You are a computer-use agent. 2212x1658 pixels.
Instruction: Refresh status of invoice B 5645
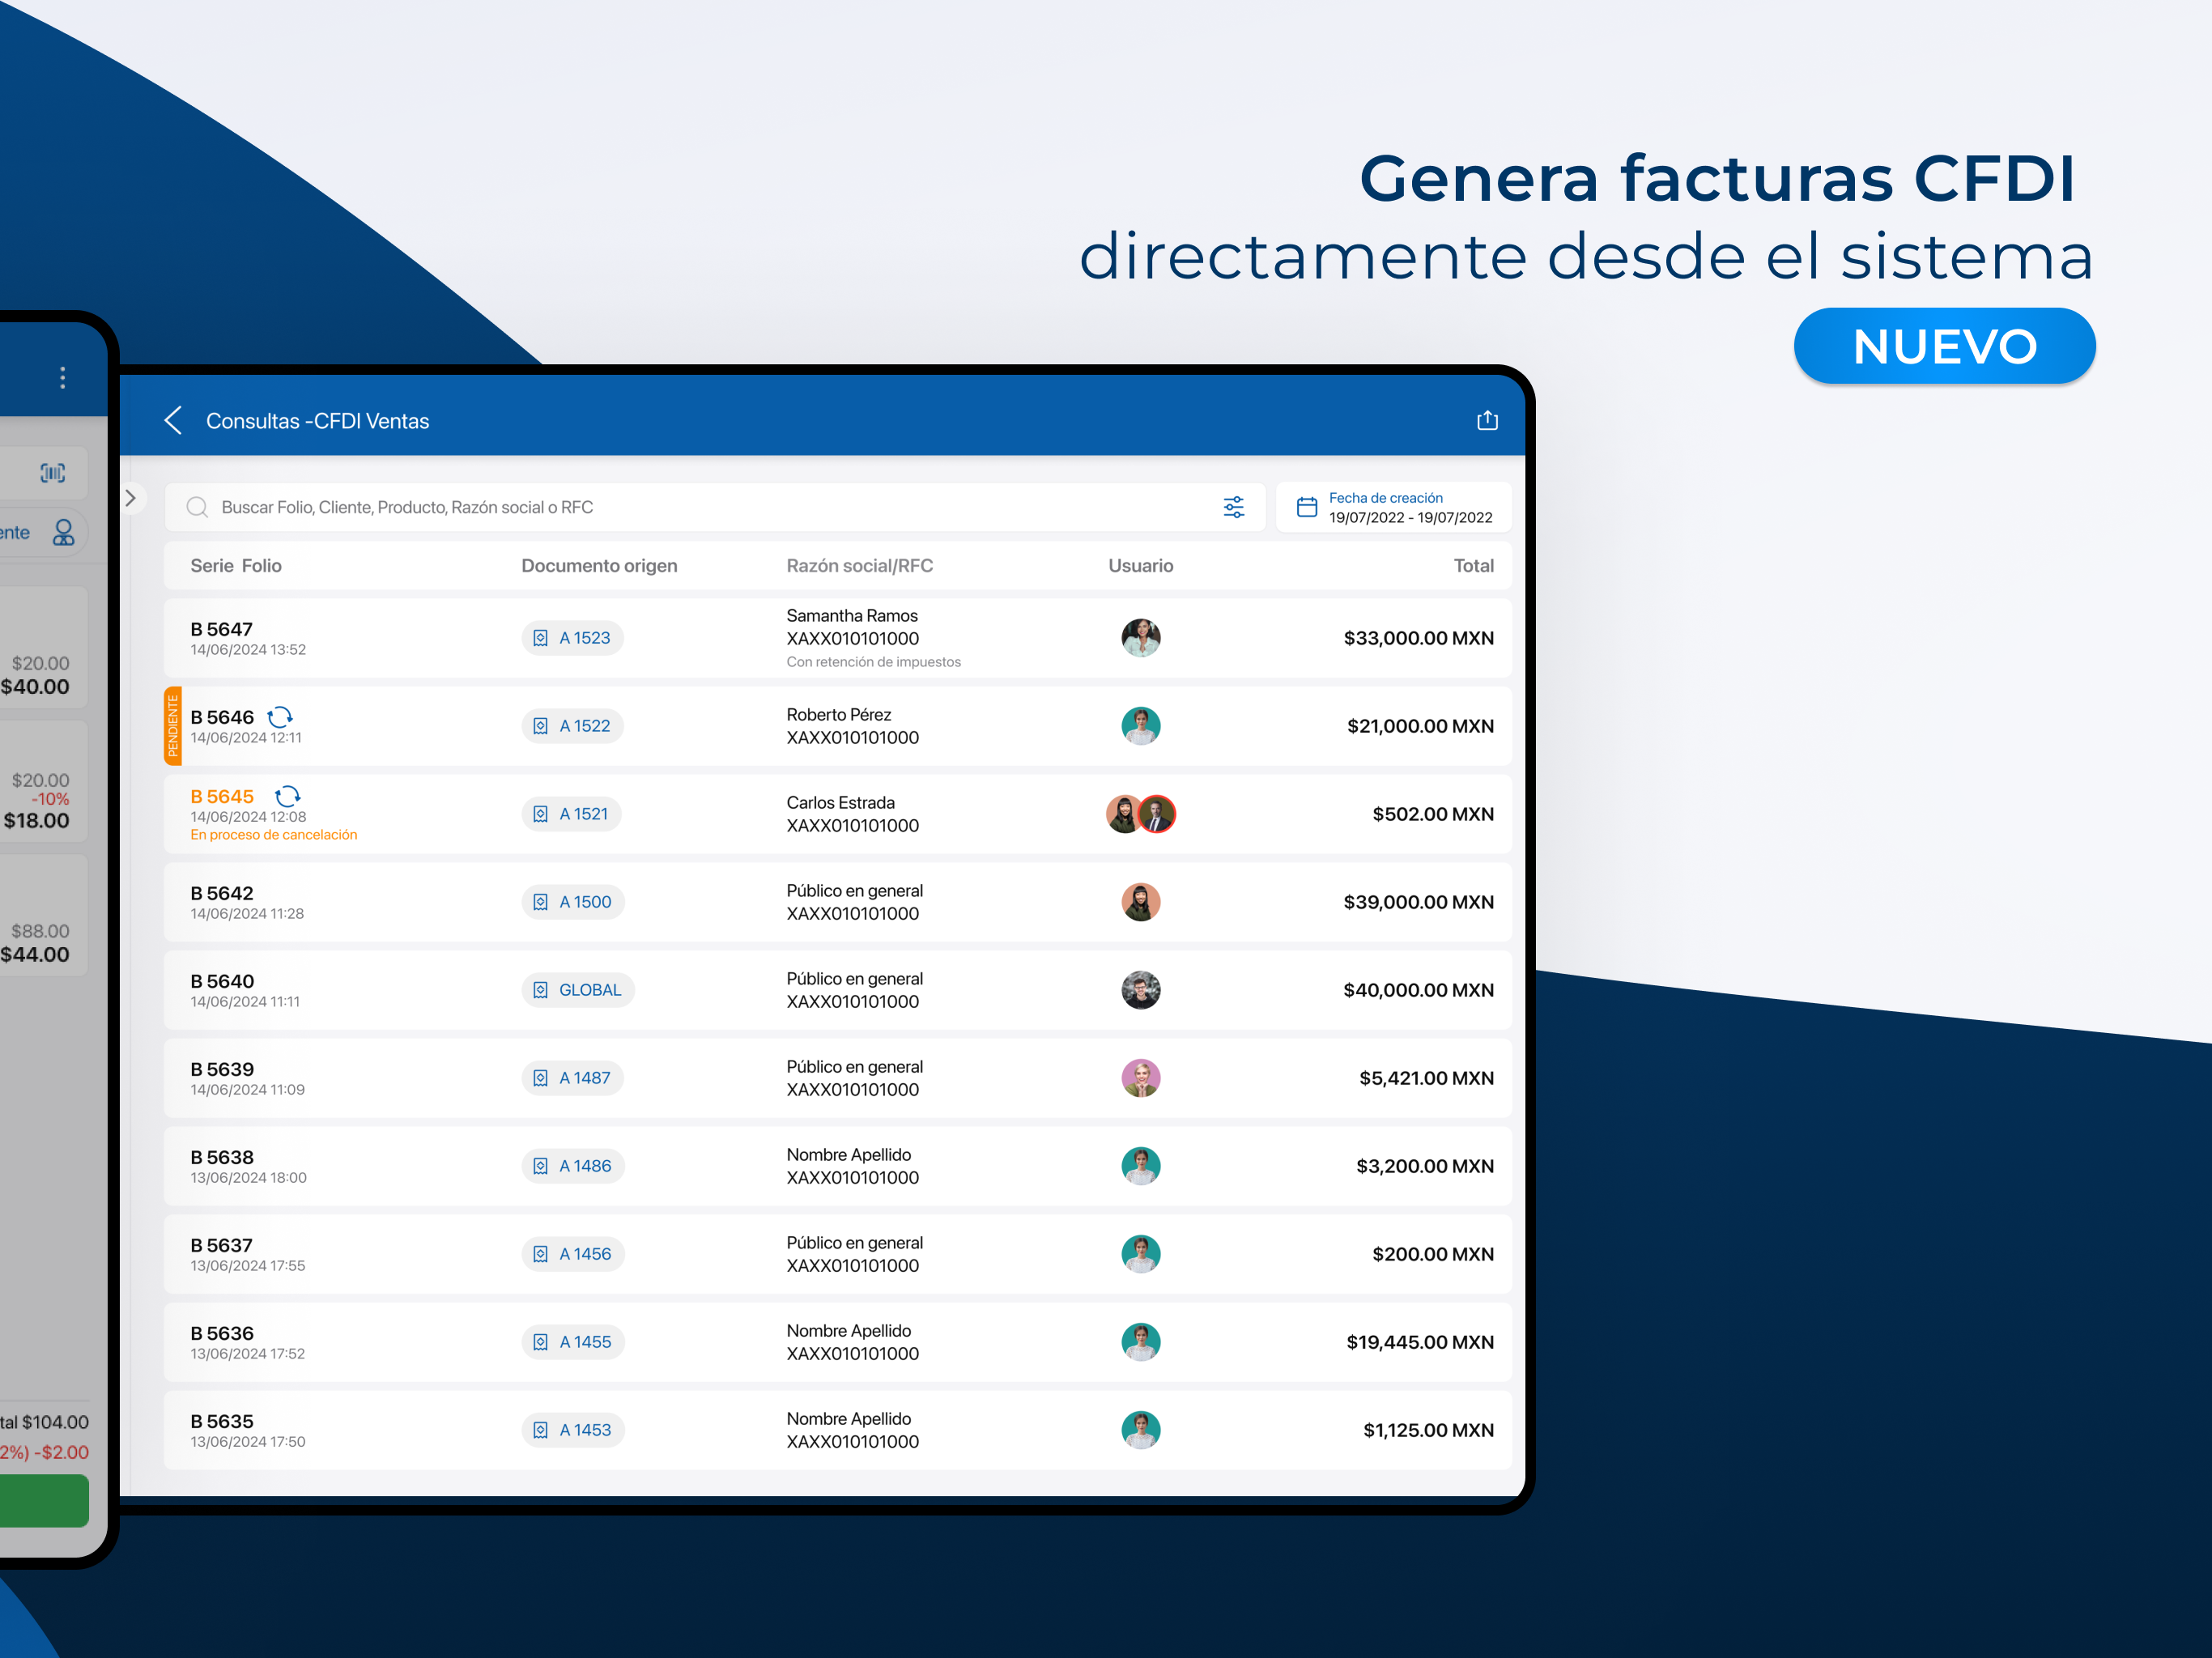click(288, 796)
